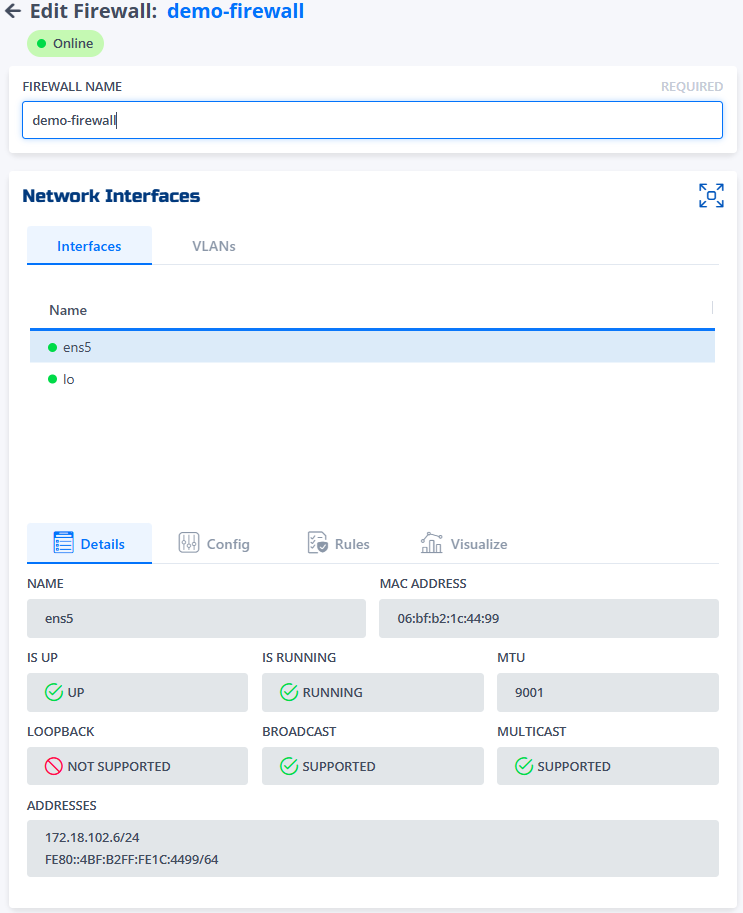Click the Details document icon
This screenshot has height=913, width=743.
(60, 543)
